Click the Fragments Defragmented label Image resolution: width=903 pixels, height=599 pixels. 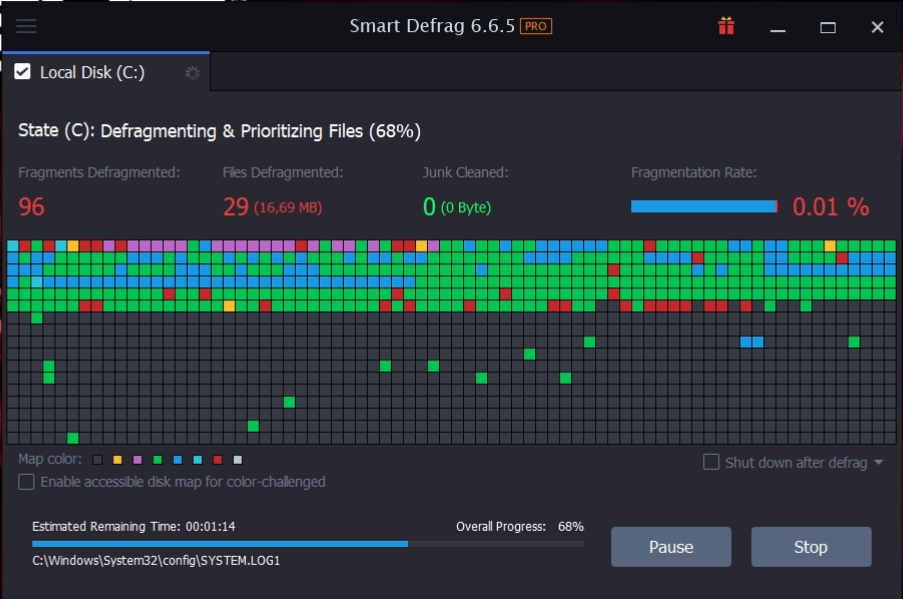click(99, 172)
